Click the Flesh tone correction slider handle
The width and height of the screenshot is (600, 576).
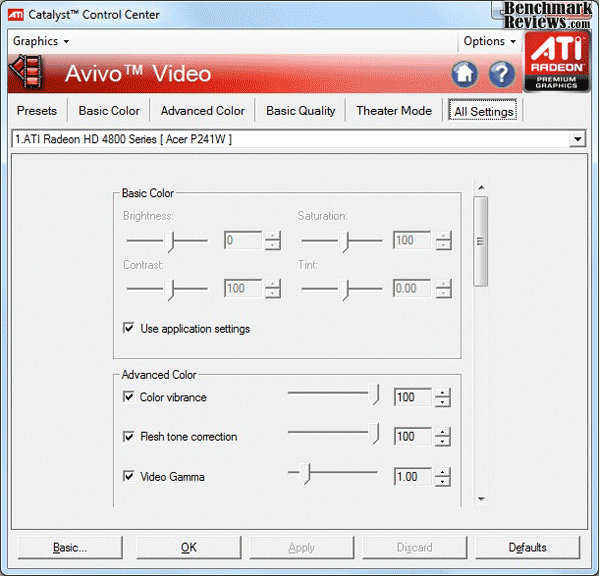[374, 433]
